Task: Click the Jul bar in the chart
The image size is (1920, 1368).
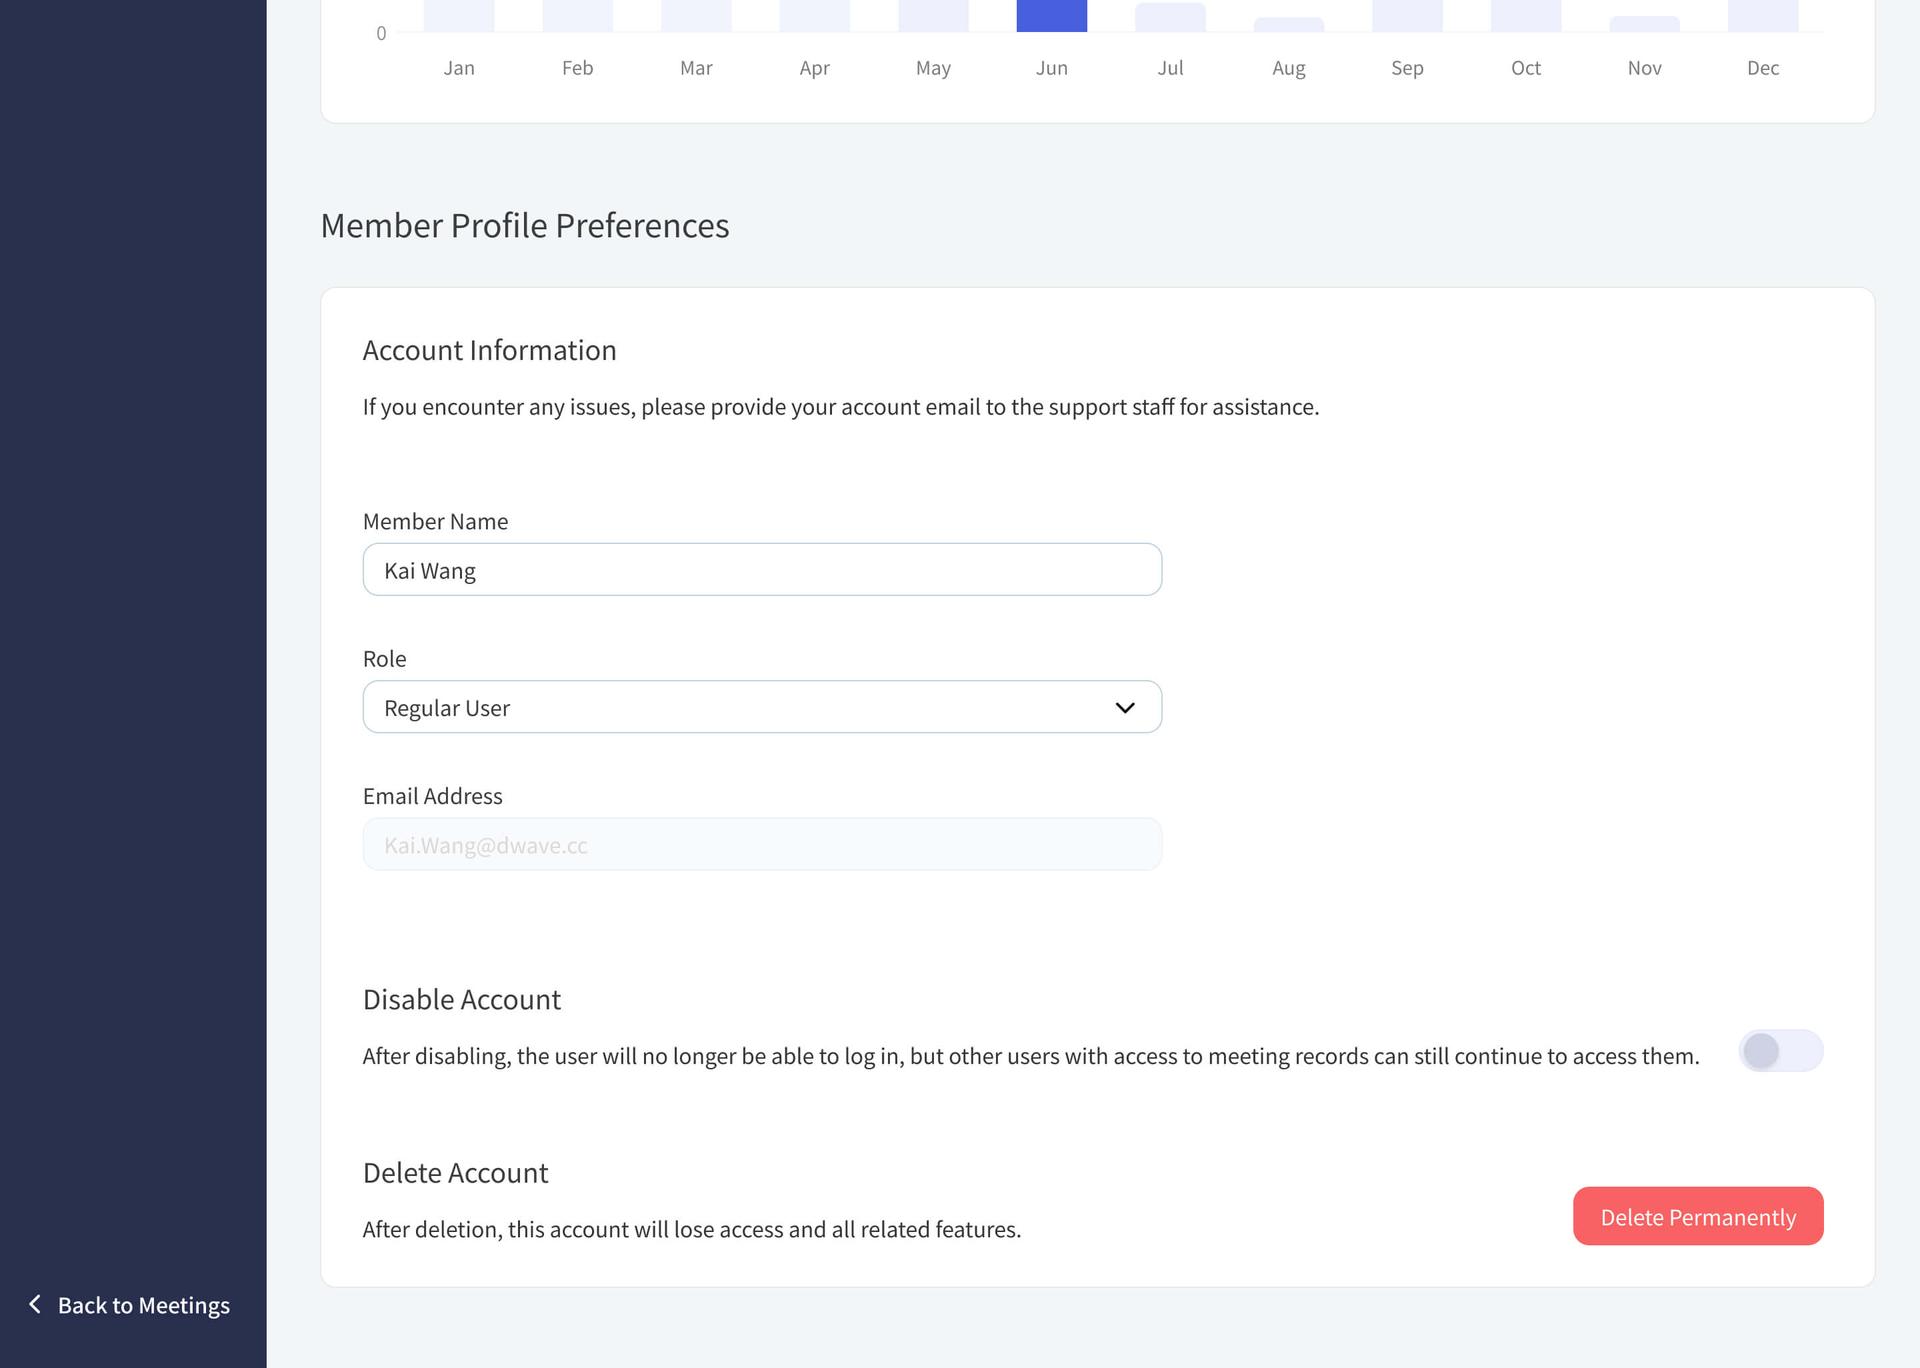Action: 1170,18
